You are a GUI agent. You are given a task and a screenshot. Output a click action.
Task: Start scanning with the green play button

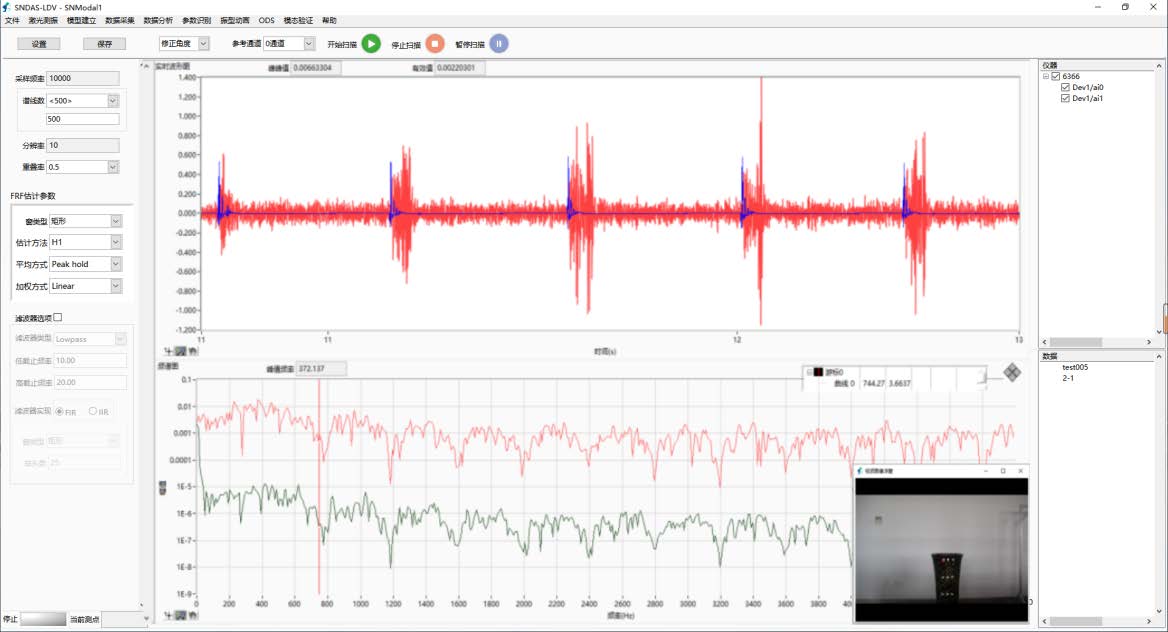coord(371,44)
